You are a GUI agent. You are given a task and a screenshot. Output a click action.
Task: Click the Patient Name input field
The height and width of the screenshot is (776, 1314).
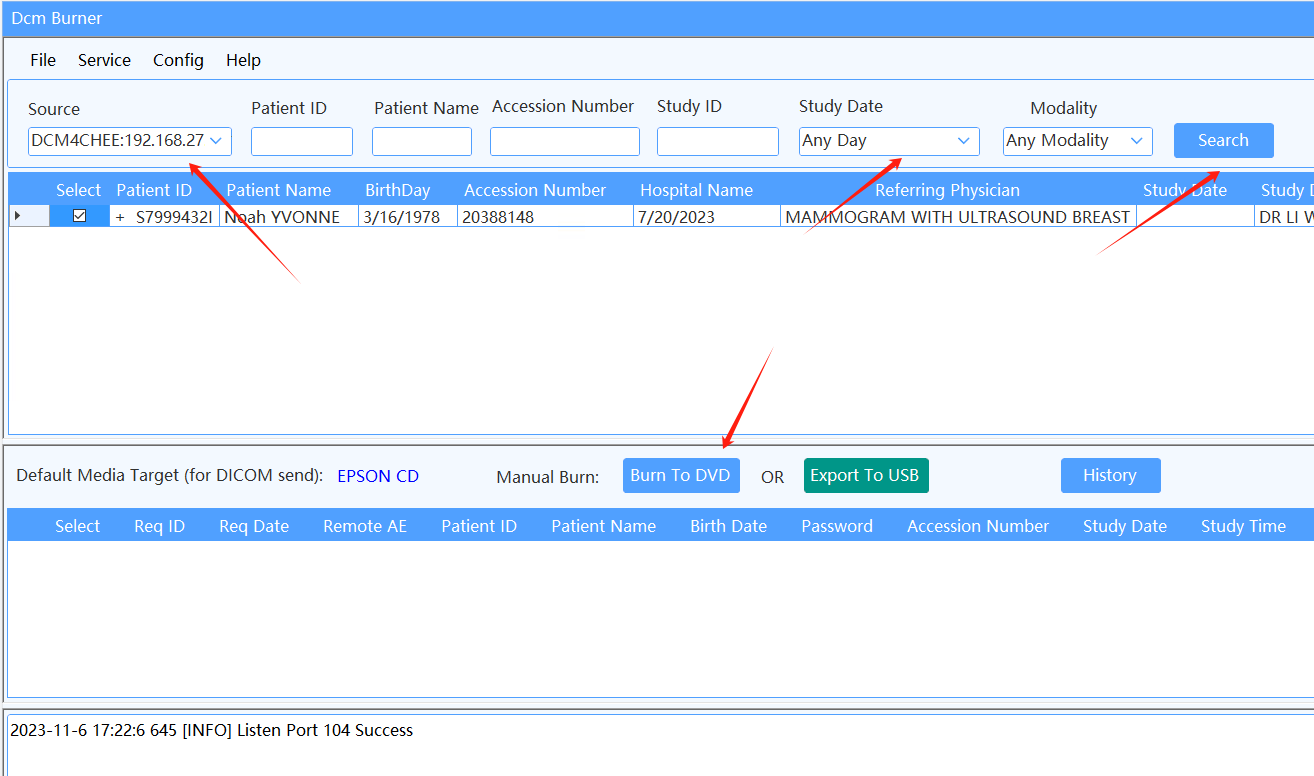421,141
